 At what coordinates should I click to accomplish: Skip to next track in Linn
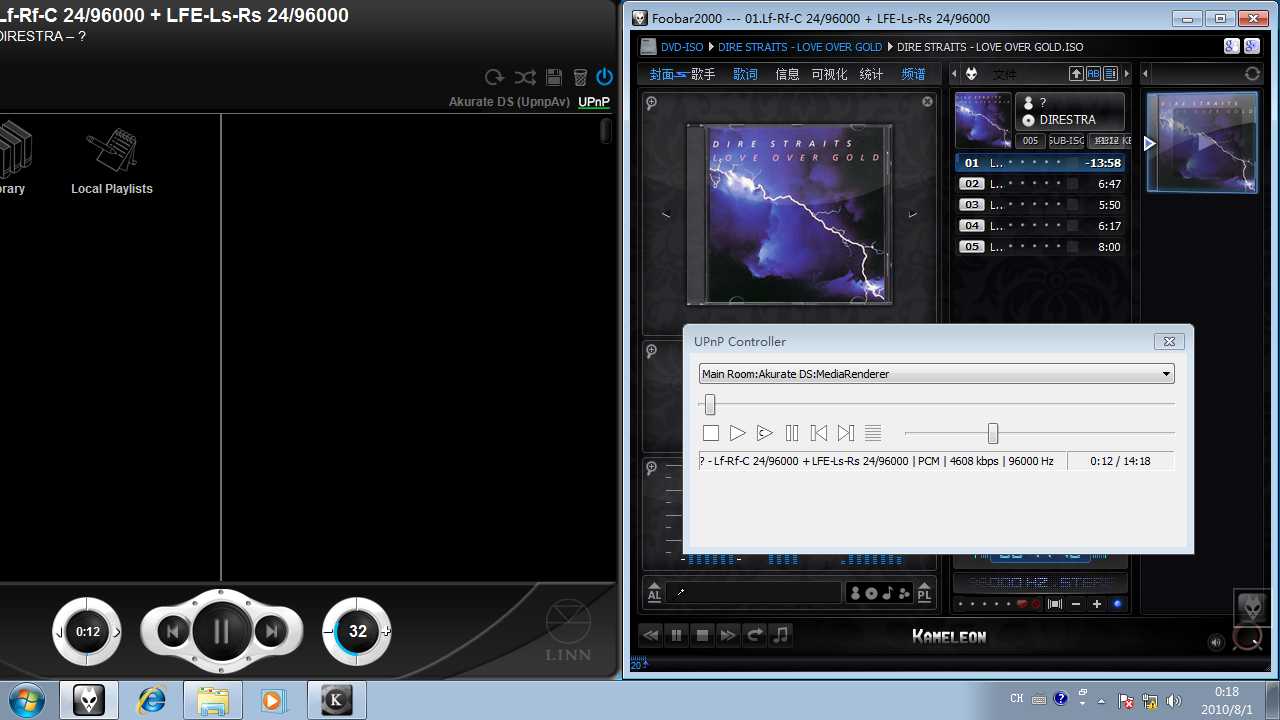point(271,631)
